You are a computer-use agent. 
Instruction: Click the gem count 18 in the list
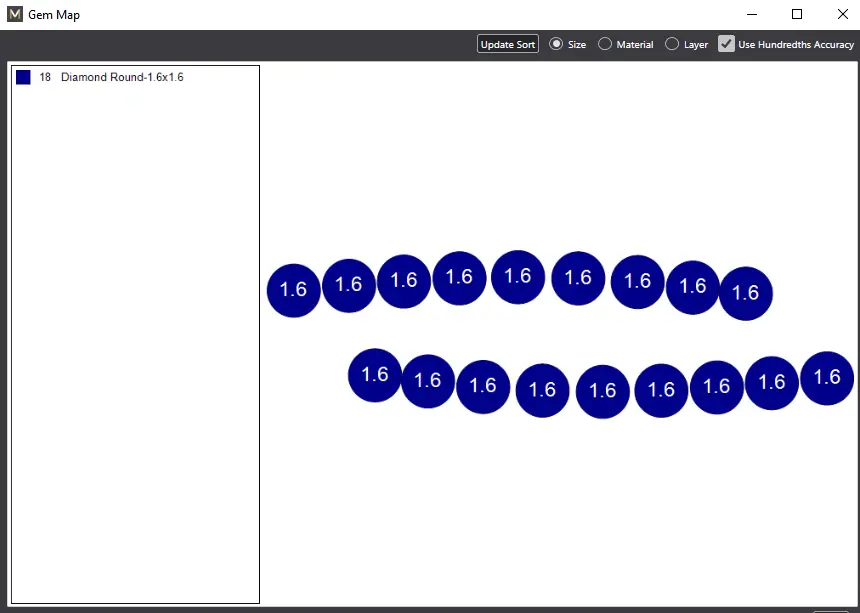click(x=45, y=77)
